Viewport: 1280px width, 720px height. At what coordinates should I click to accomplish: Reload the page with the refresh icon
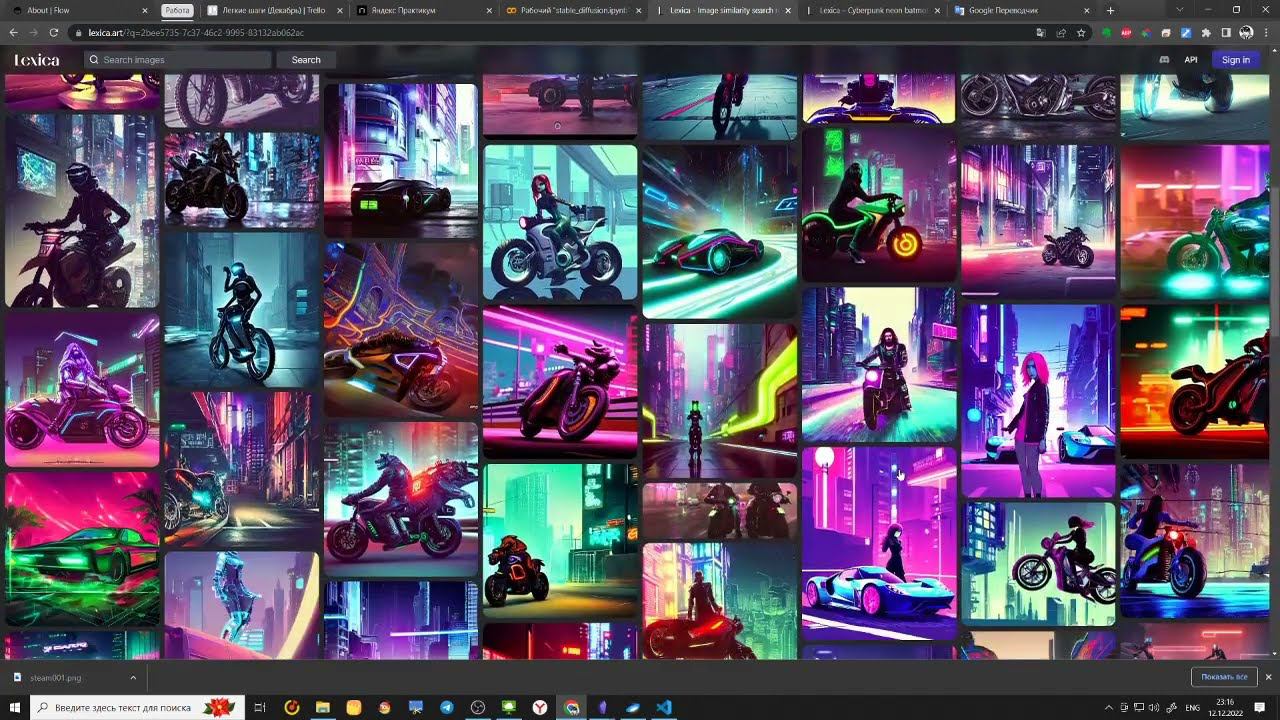pyautogui.click(x=53, y=33)
